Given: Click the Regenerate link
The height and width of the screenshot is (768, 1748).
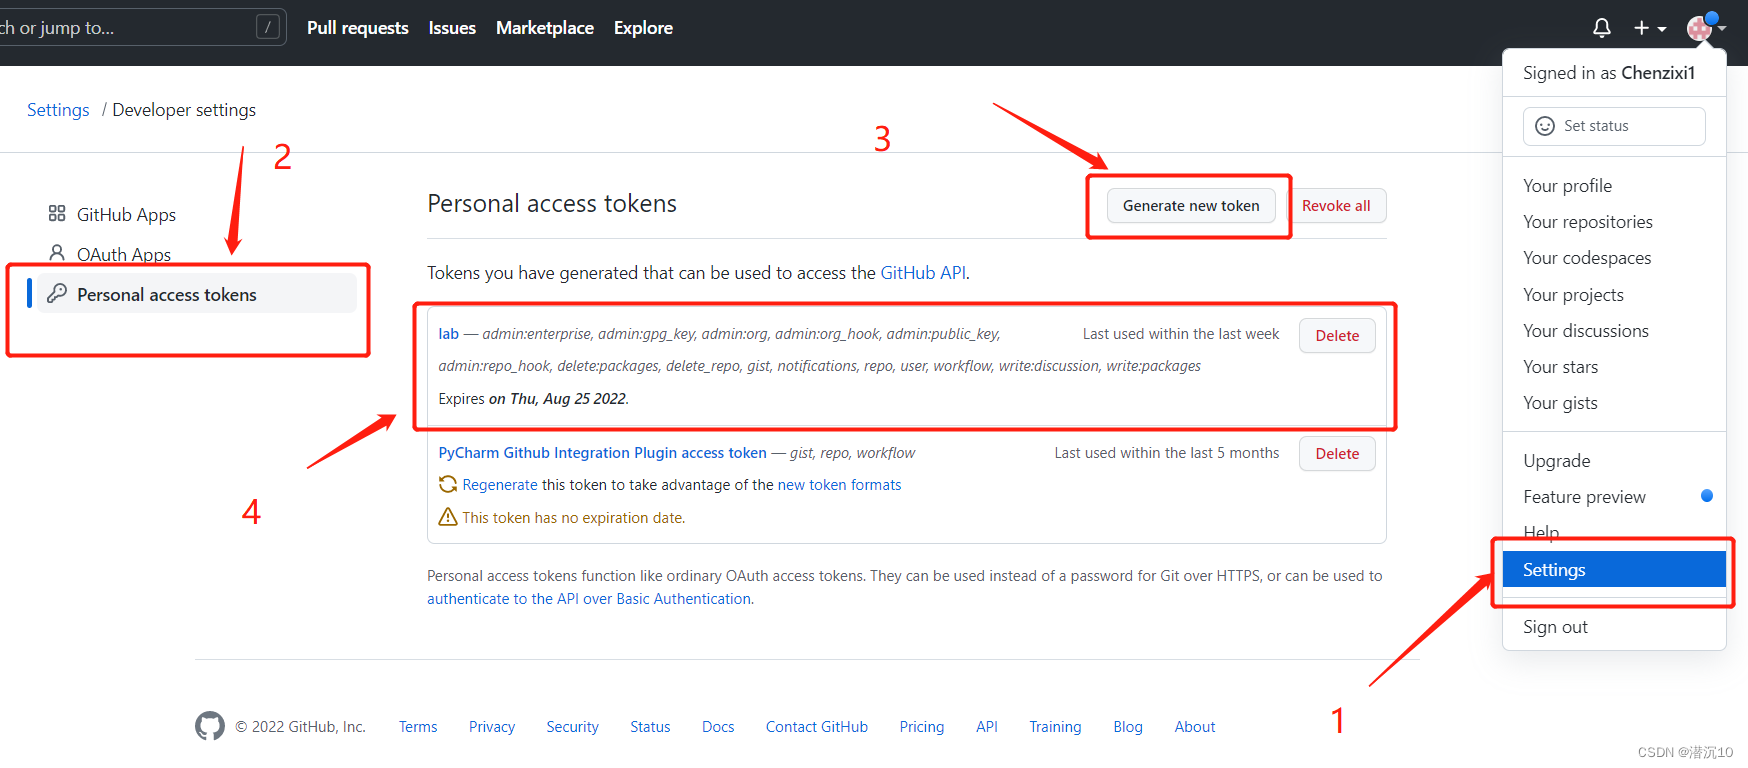Looking at the screenshot, I should point(500,485).
